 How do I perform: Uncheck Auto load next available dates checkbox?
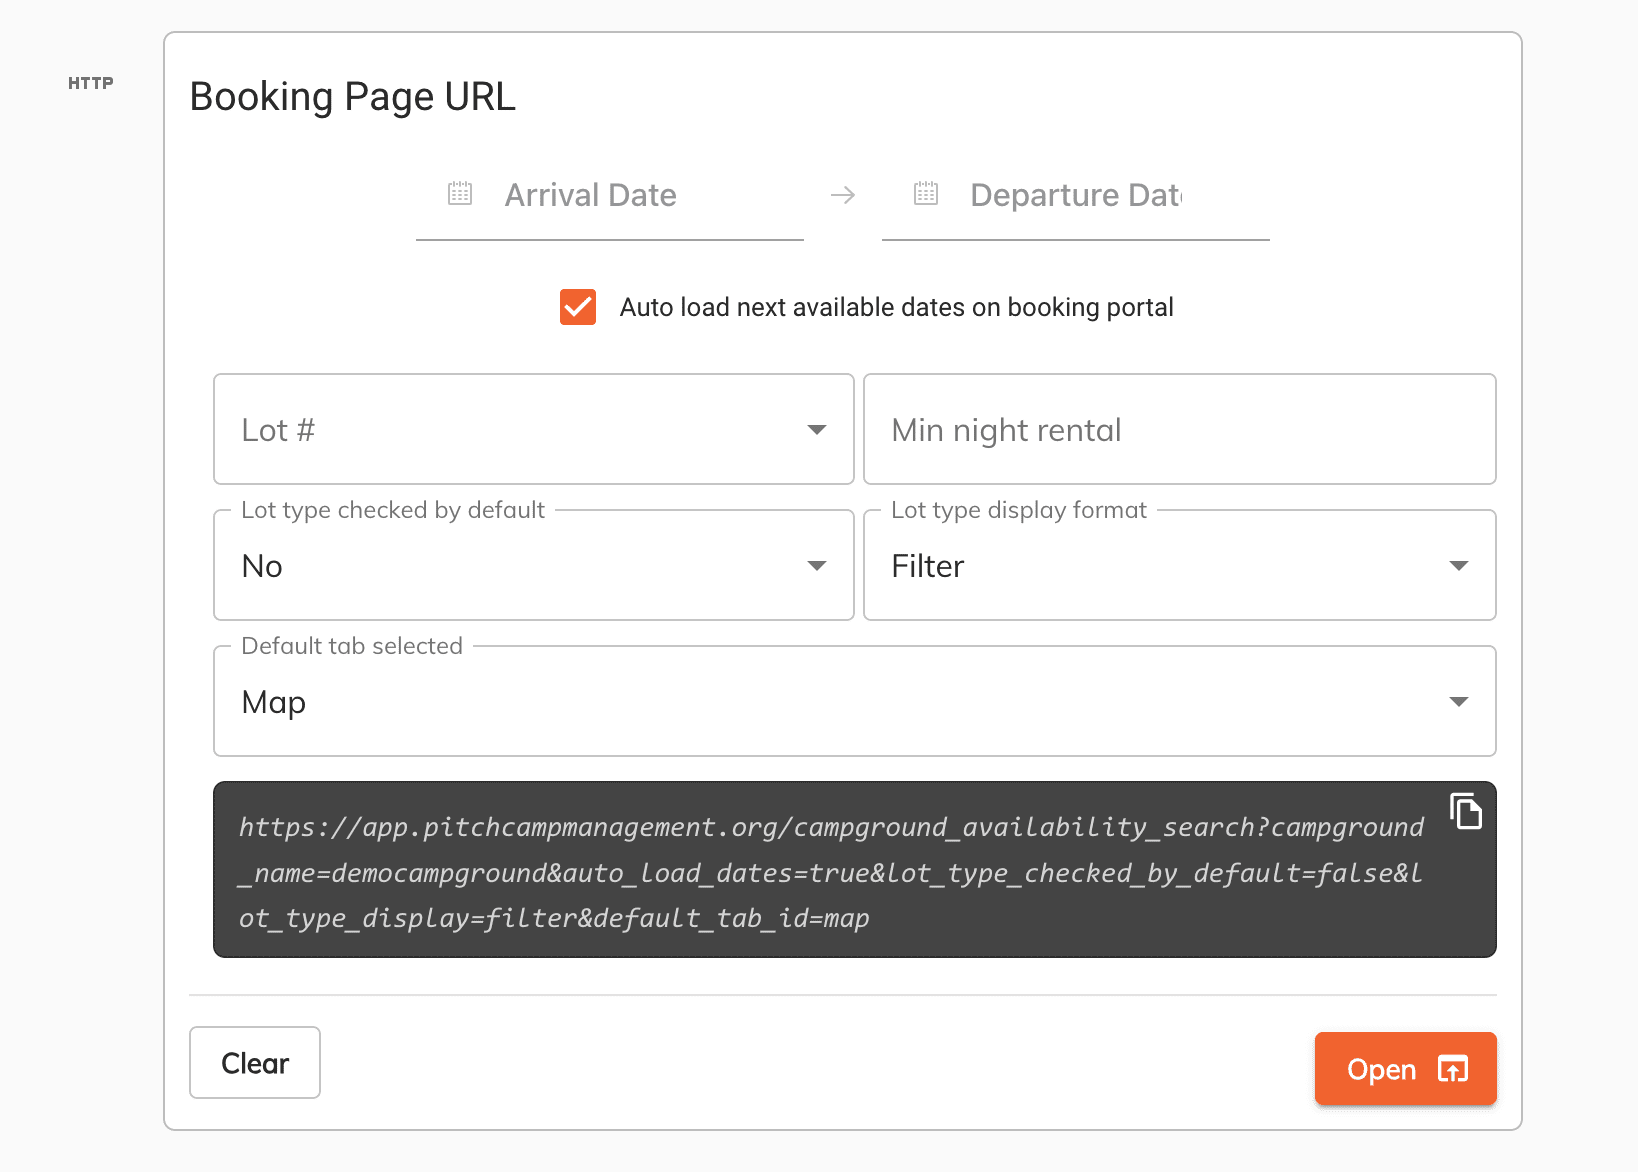coord(578,307)
